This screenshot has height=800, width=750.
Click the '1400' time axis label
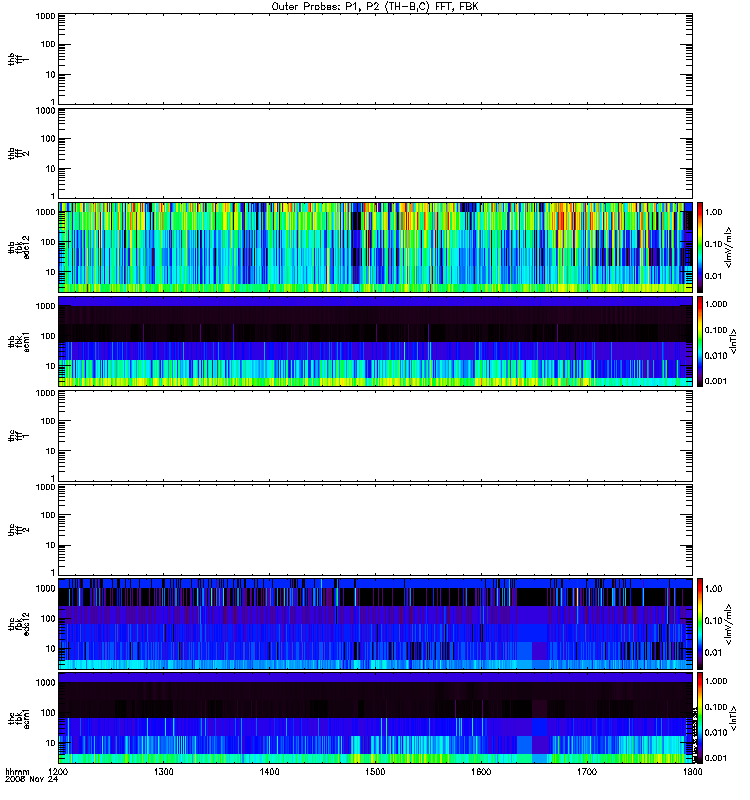269,772
